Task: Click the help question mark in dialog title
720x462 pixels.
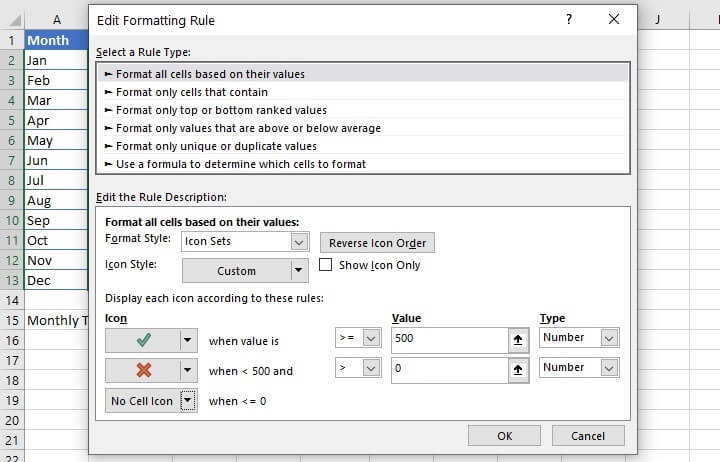Action: tap(569, 19)
